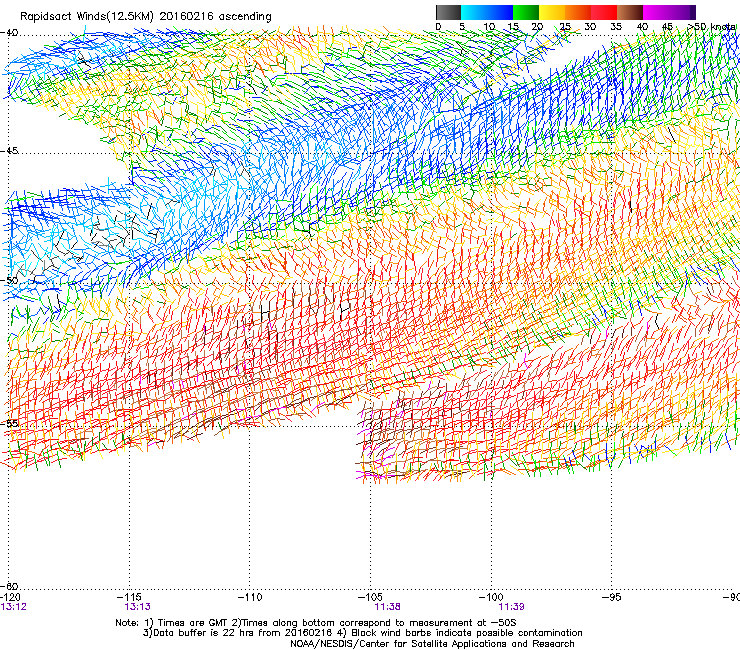Screen dimensions: 740x650
Task: Click the green 15-20 knots legend swatch
Action: [526, 12]
